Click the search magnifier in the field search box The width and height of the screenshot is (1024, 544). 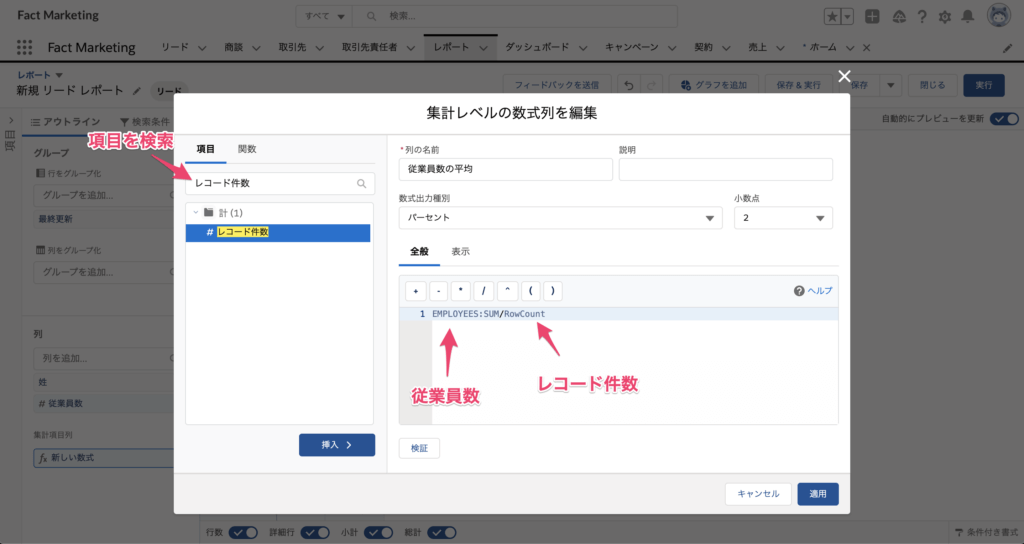tap(361, 184)
